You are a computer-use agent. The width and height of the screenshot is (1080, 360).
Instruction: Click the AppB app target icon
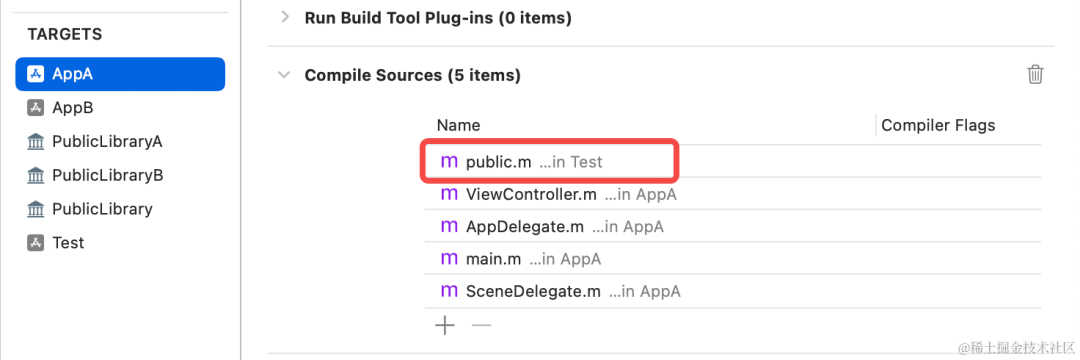coord(35,108)
